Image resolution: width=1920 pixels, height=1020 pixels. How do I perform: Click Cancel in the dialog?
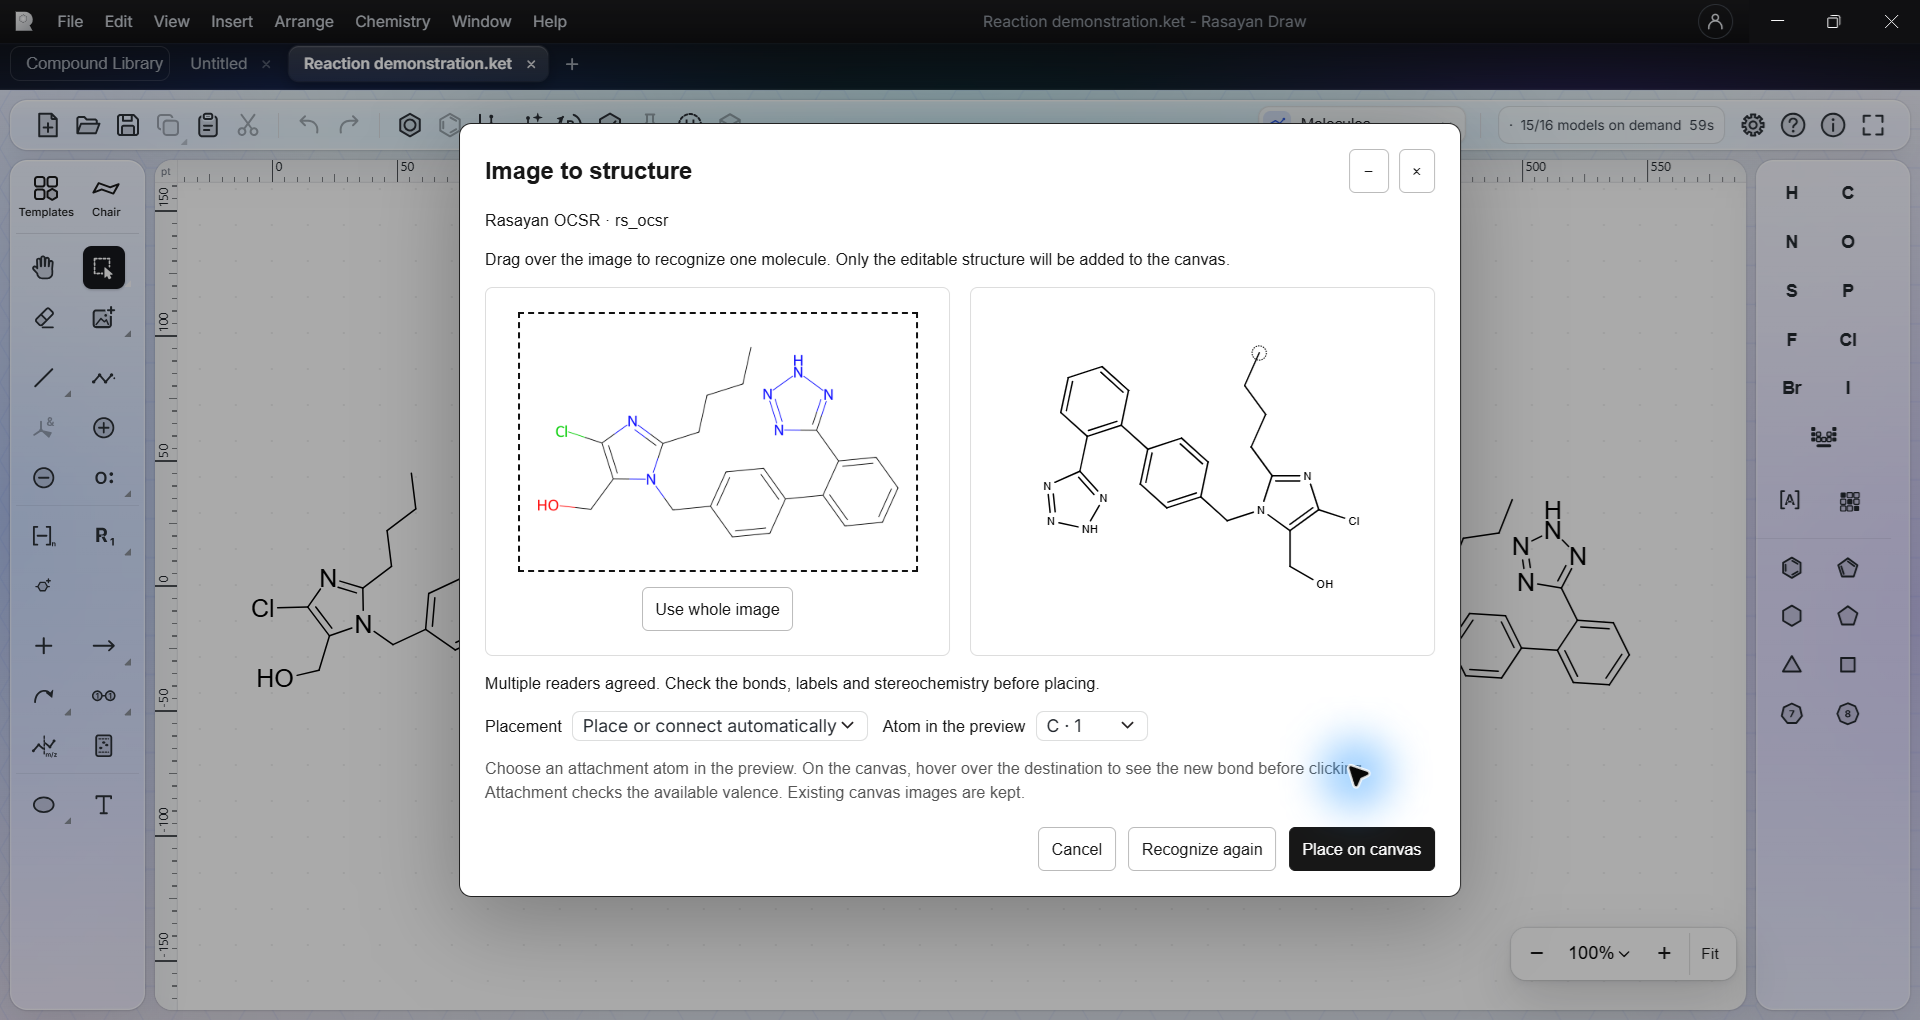point(1076,849)
